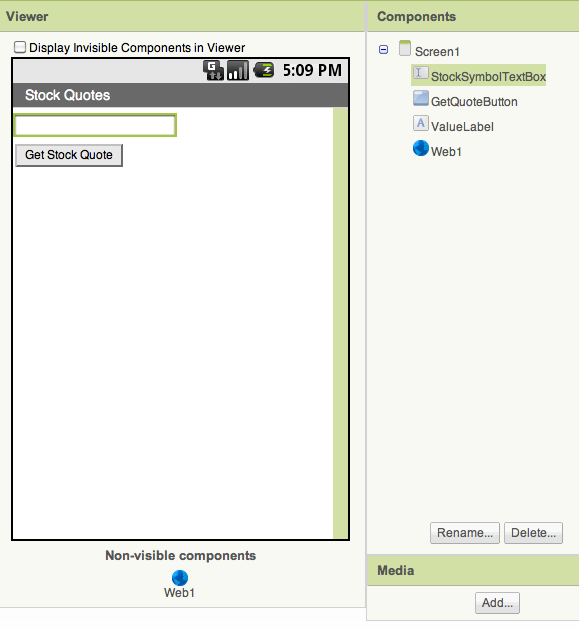The width and height of the screenshot is (579, 630).
Task: Click the Screen1 form icon in Components
Action: (405, 48)
